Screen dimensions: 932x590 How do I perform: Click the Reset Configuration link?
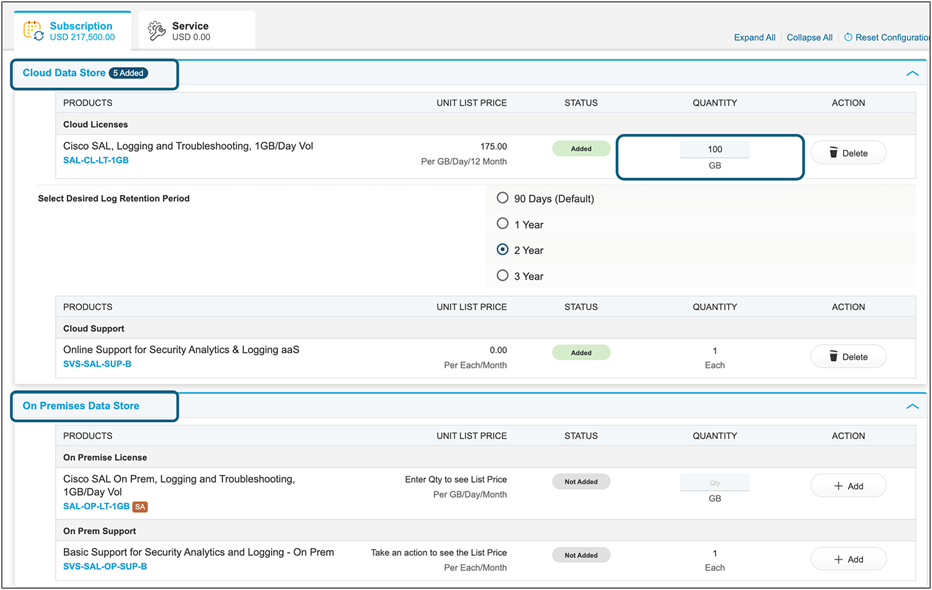pyautogui.click(x=892, y=37)
